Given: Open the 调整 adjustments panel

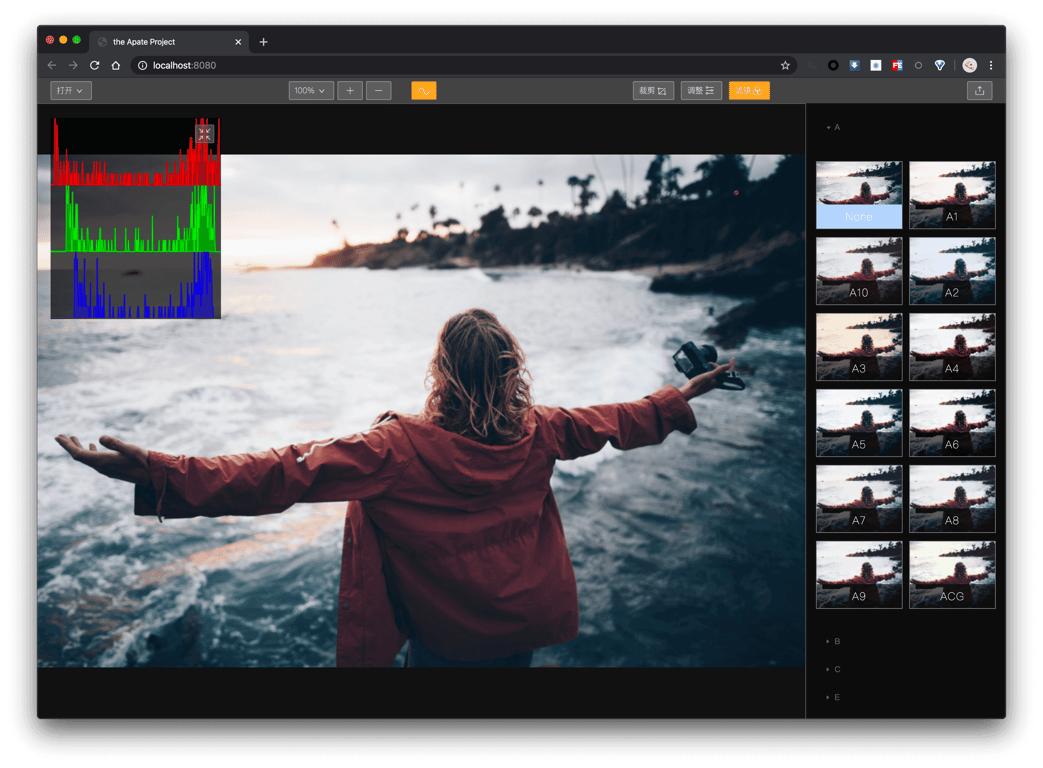Looking at the screenshot, I should pos(700,91).
